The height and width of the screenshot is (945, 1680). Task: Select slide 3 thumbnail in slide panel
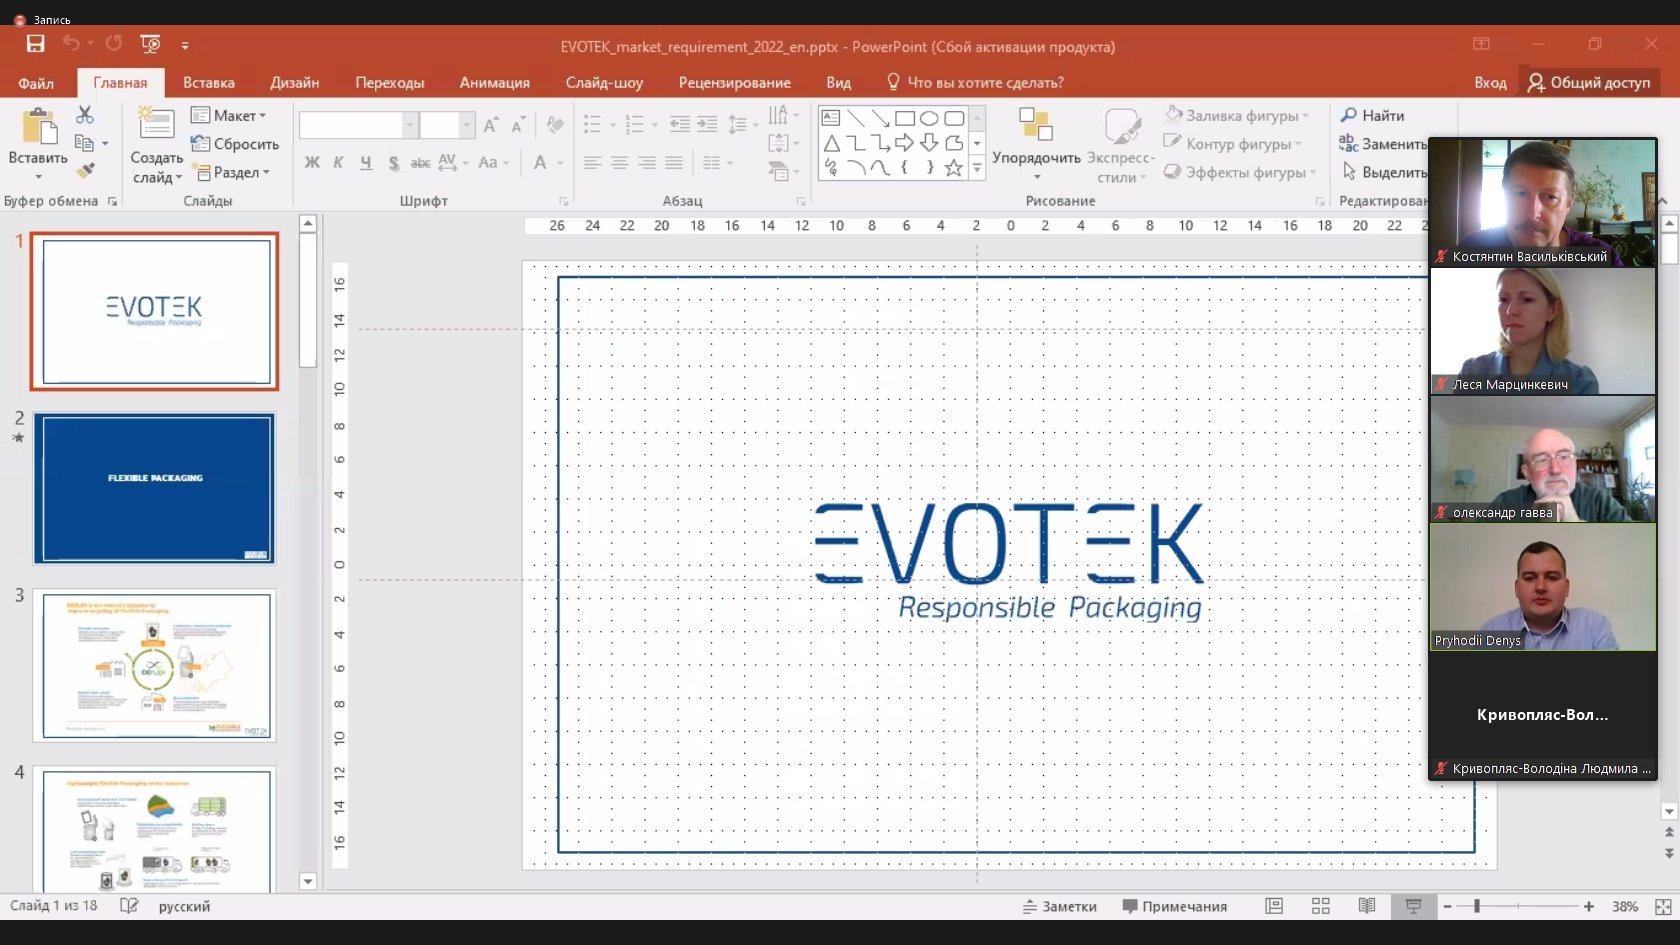154,665
